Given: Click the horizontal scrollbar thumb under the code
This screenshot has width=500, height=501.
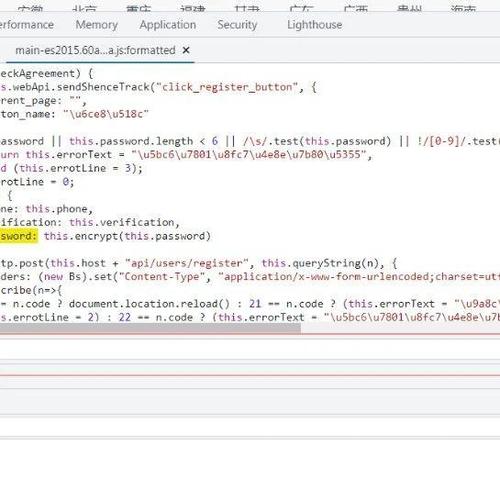Looking at the screenshot, I should coord(150,328).
